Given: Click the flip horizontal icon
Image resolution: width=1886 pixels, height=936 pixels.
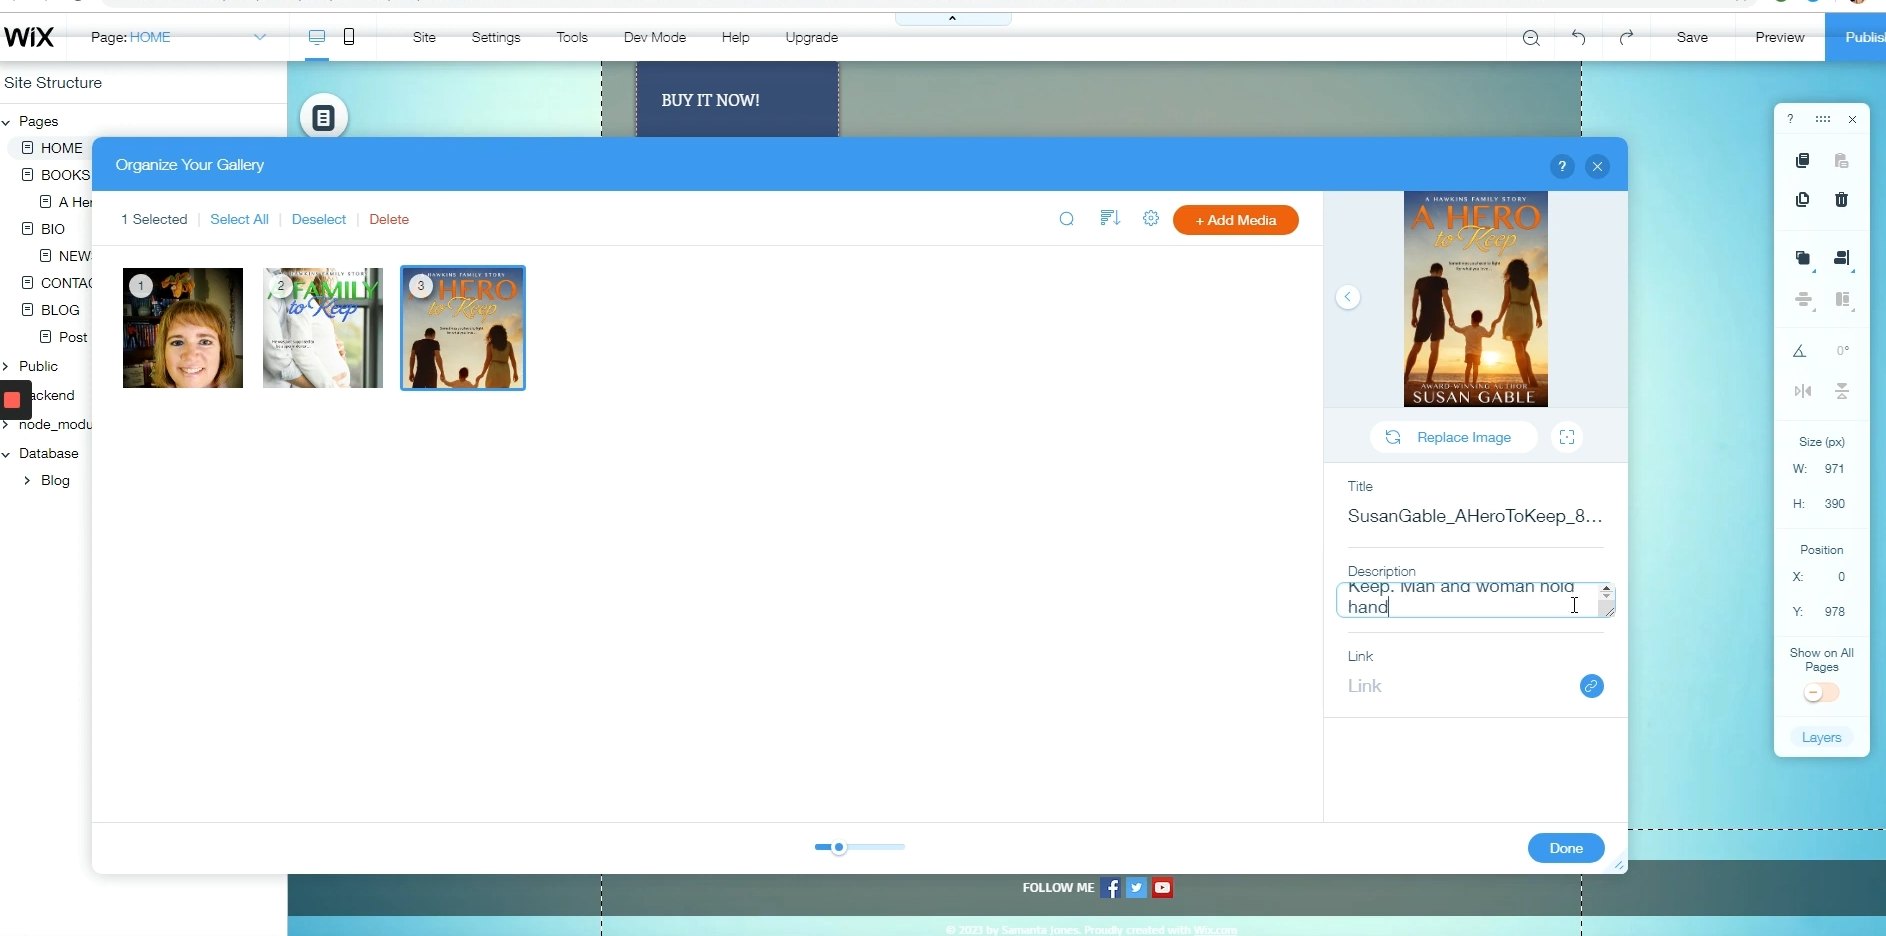Looking at the screenshot, I should [1803, 391].
